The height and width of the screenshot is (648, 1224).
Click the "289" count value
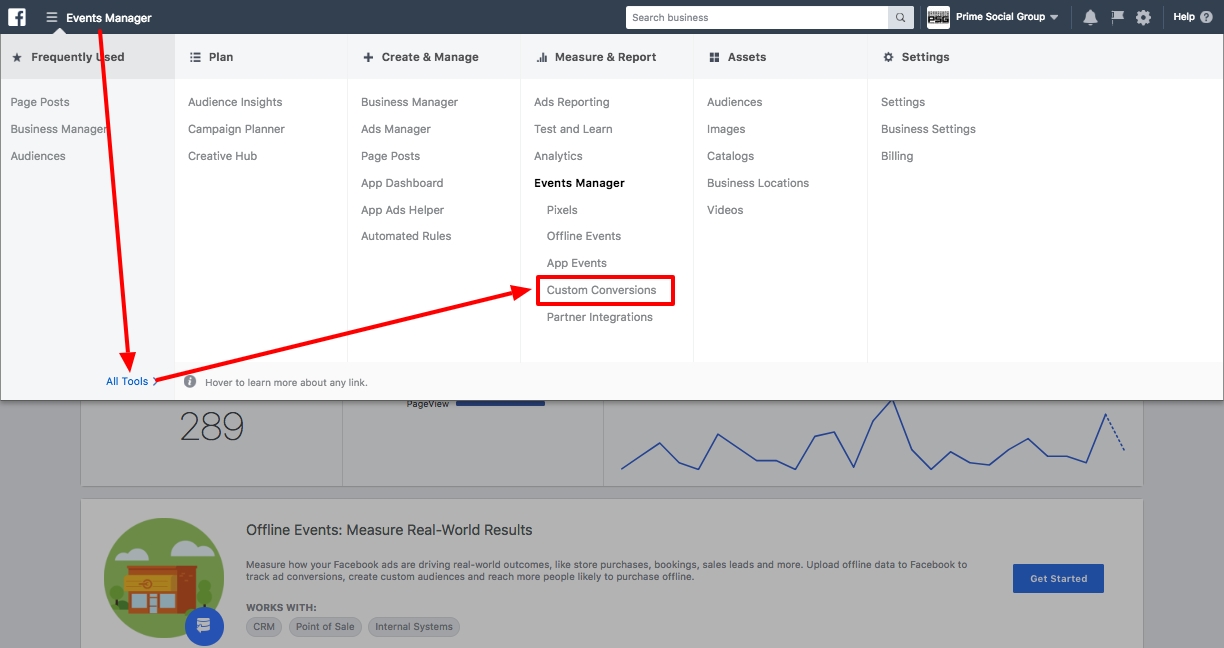pyautogui.click(x=212, y=427)
